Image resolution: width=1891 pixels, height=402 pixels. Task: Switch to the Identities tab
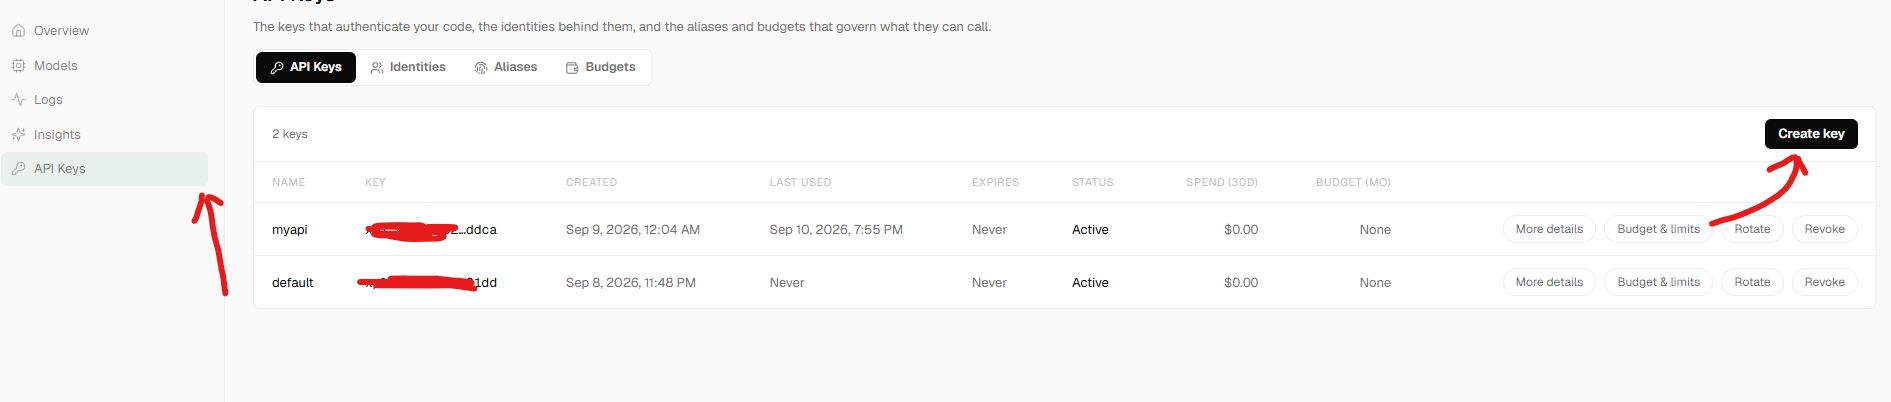[x=408, y=67]
